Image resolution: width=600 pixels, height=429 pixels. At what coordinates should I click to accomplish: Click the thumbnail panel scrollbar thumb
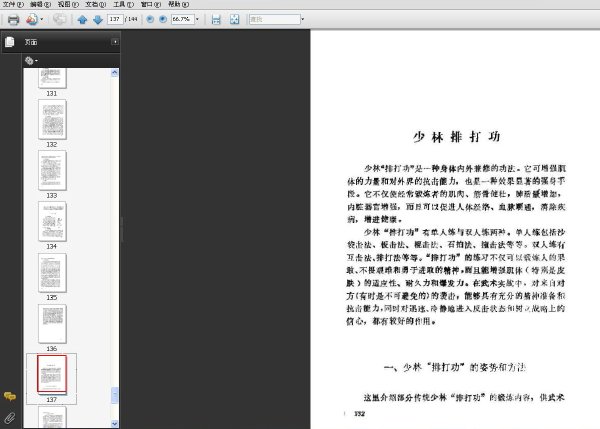[x=114, y=395]
